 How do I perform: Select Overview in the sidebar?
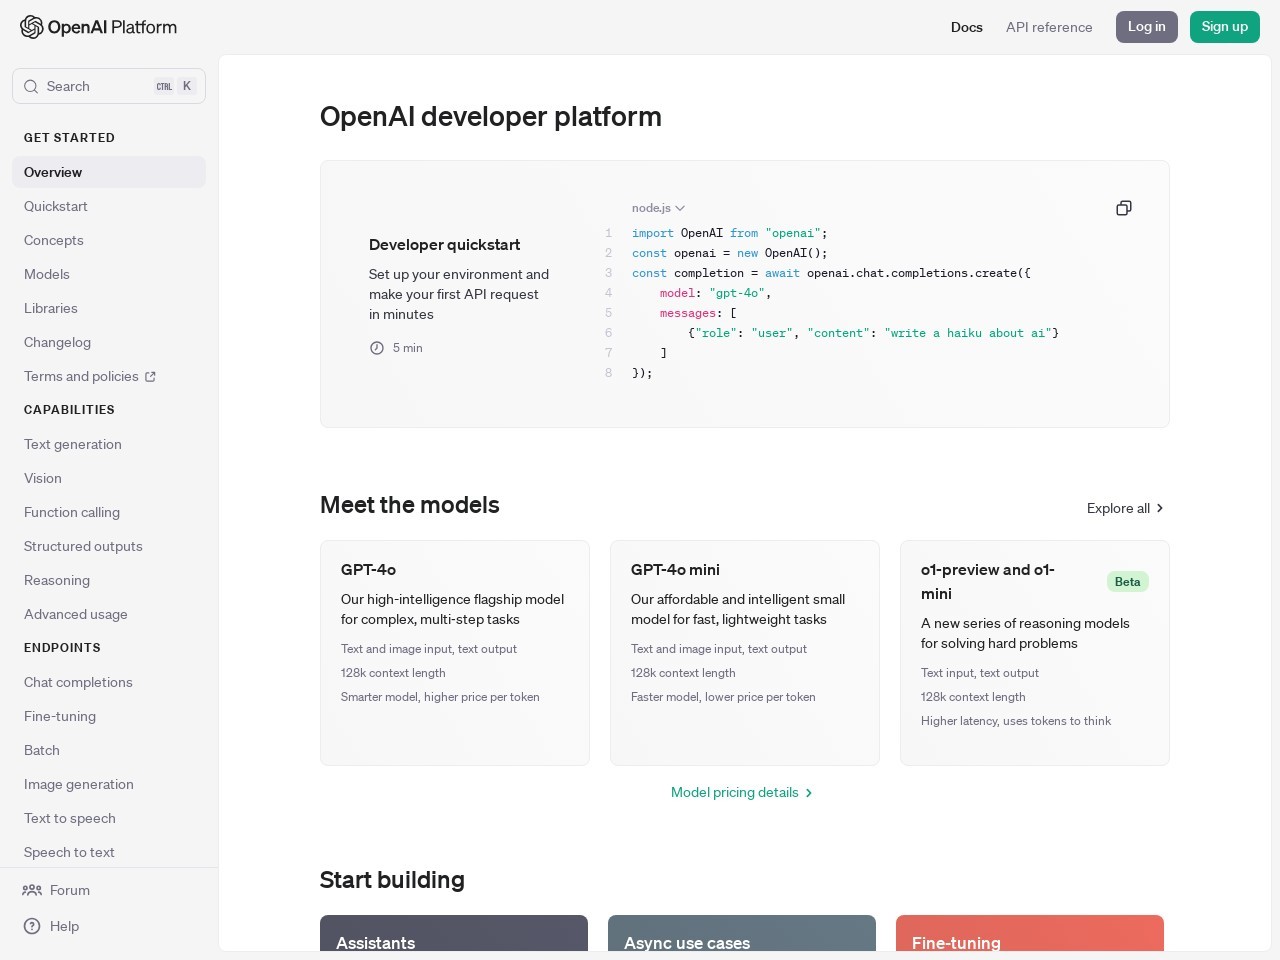coord(109,172)
